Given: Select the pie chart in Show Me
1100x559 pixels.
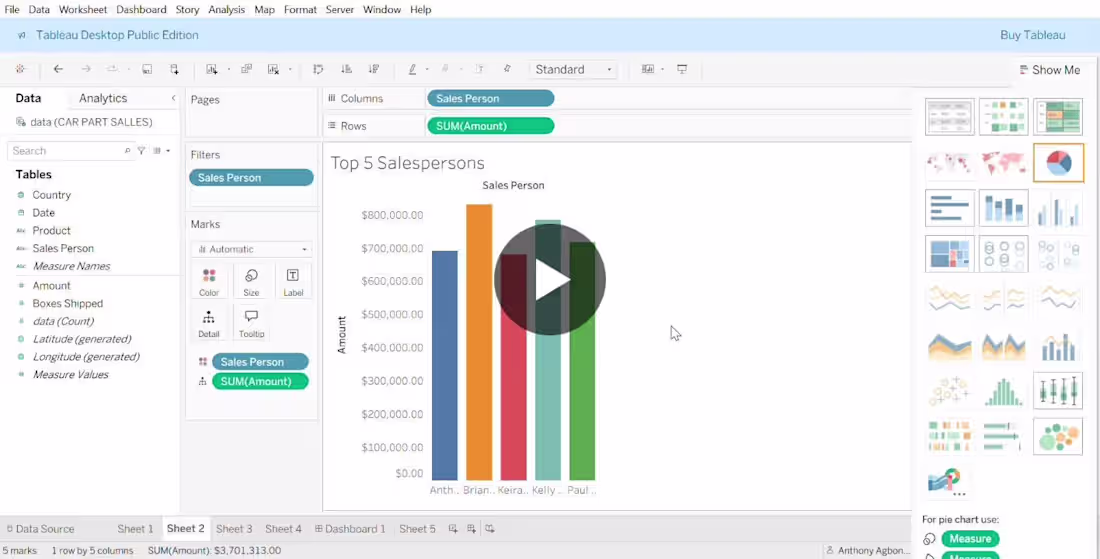Looking at the screenshot, I should point(1058,162).
